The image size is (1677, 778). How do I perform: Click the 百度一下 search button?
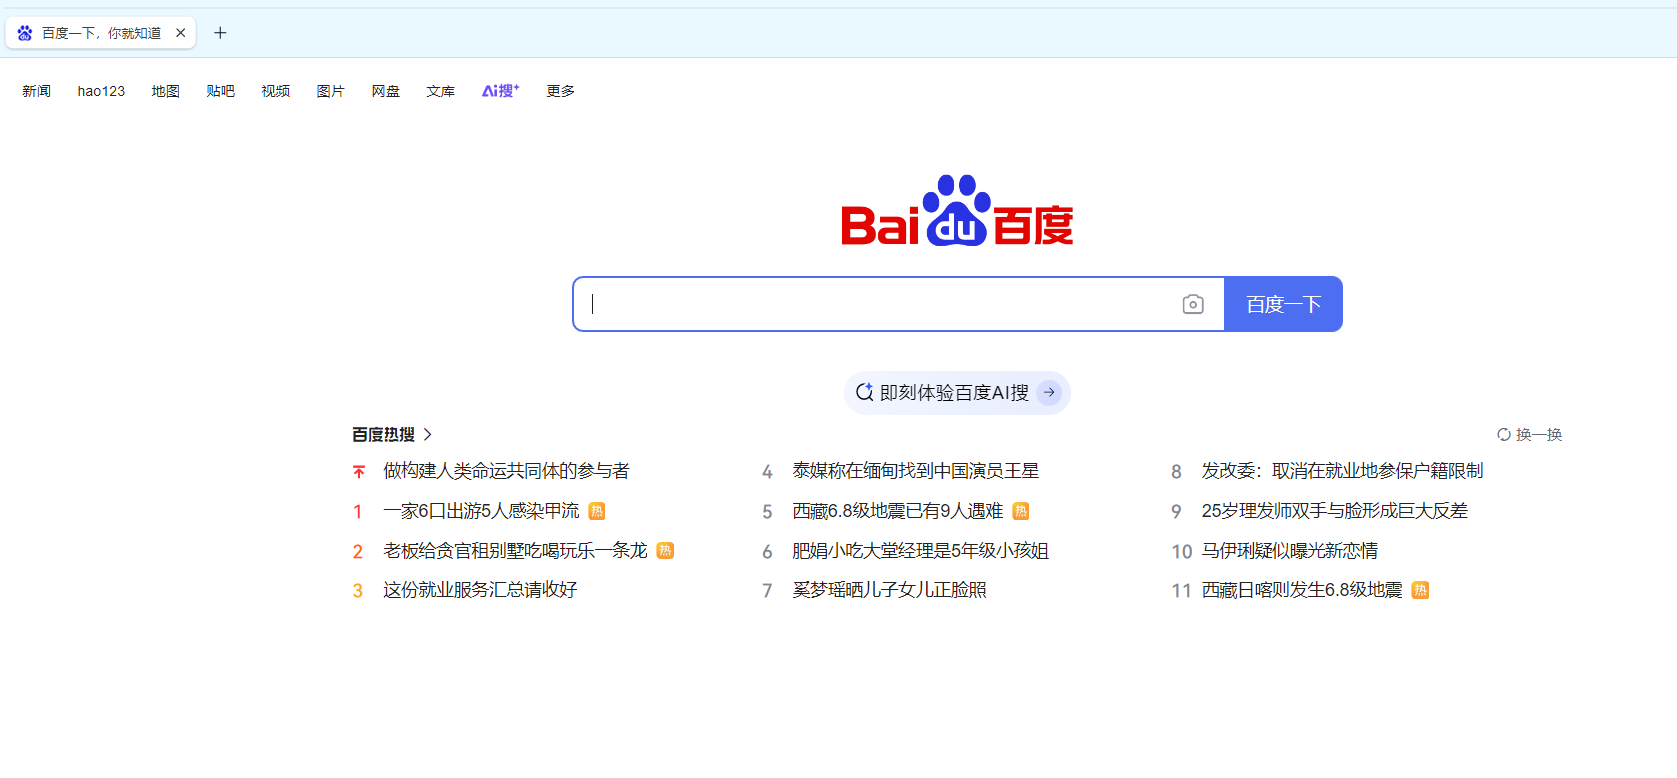(x=1283, y=304)
